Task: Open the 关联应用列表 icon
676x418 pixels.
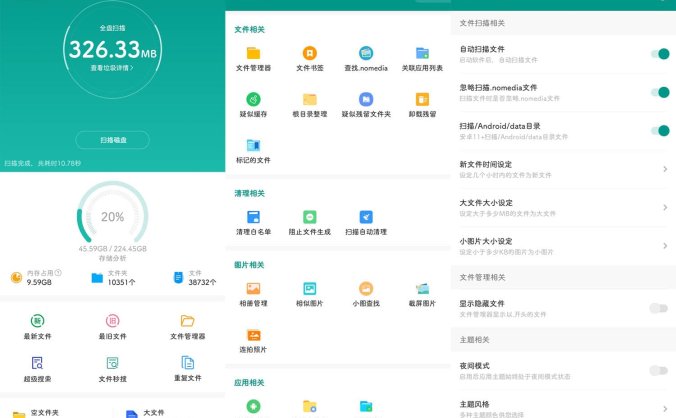Action: coord(422,53)
